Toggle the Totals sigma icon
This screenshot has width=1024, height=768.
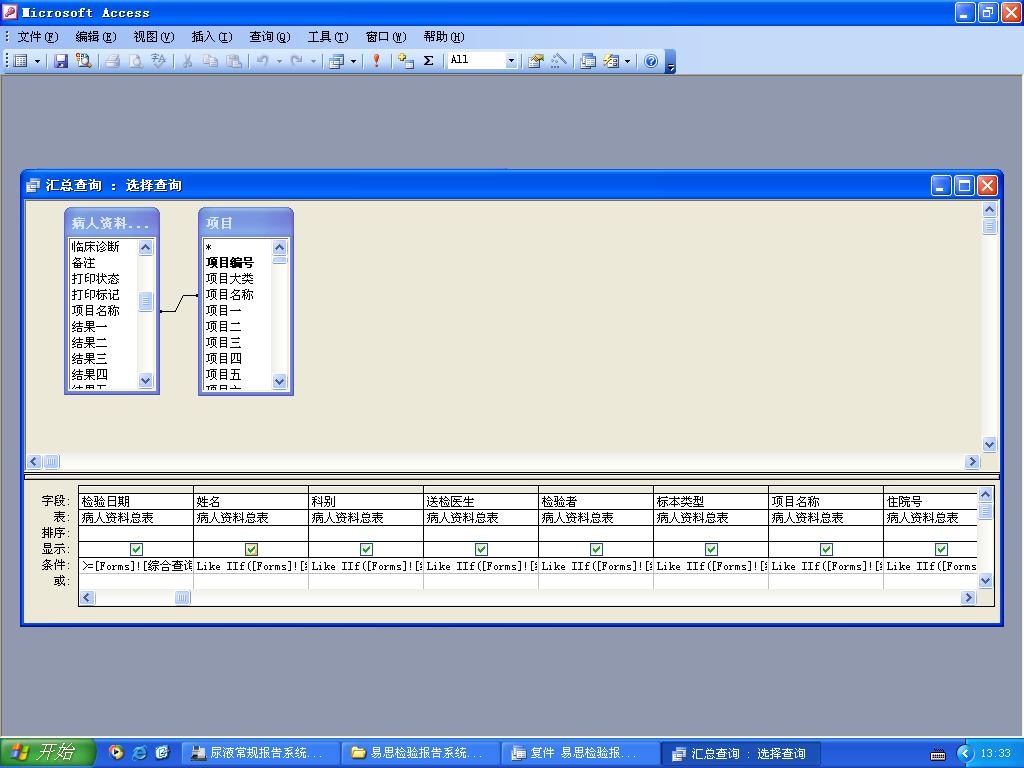(429, 61)
